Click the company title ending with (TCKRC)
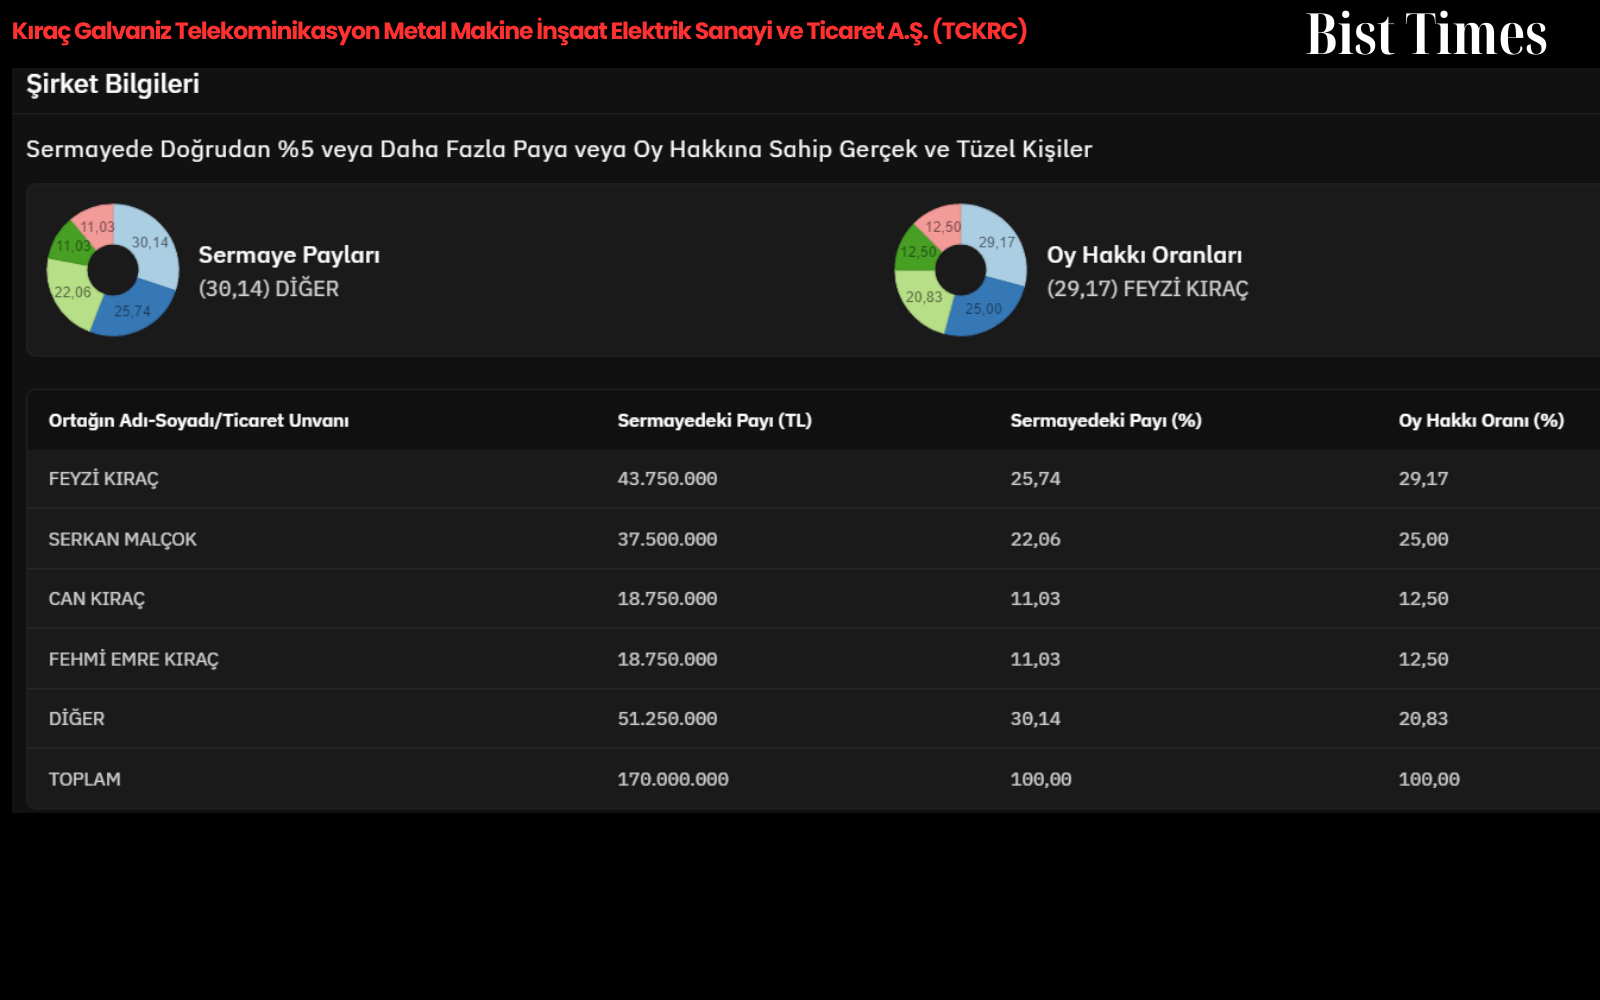 (x=519, y=31)
